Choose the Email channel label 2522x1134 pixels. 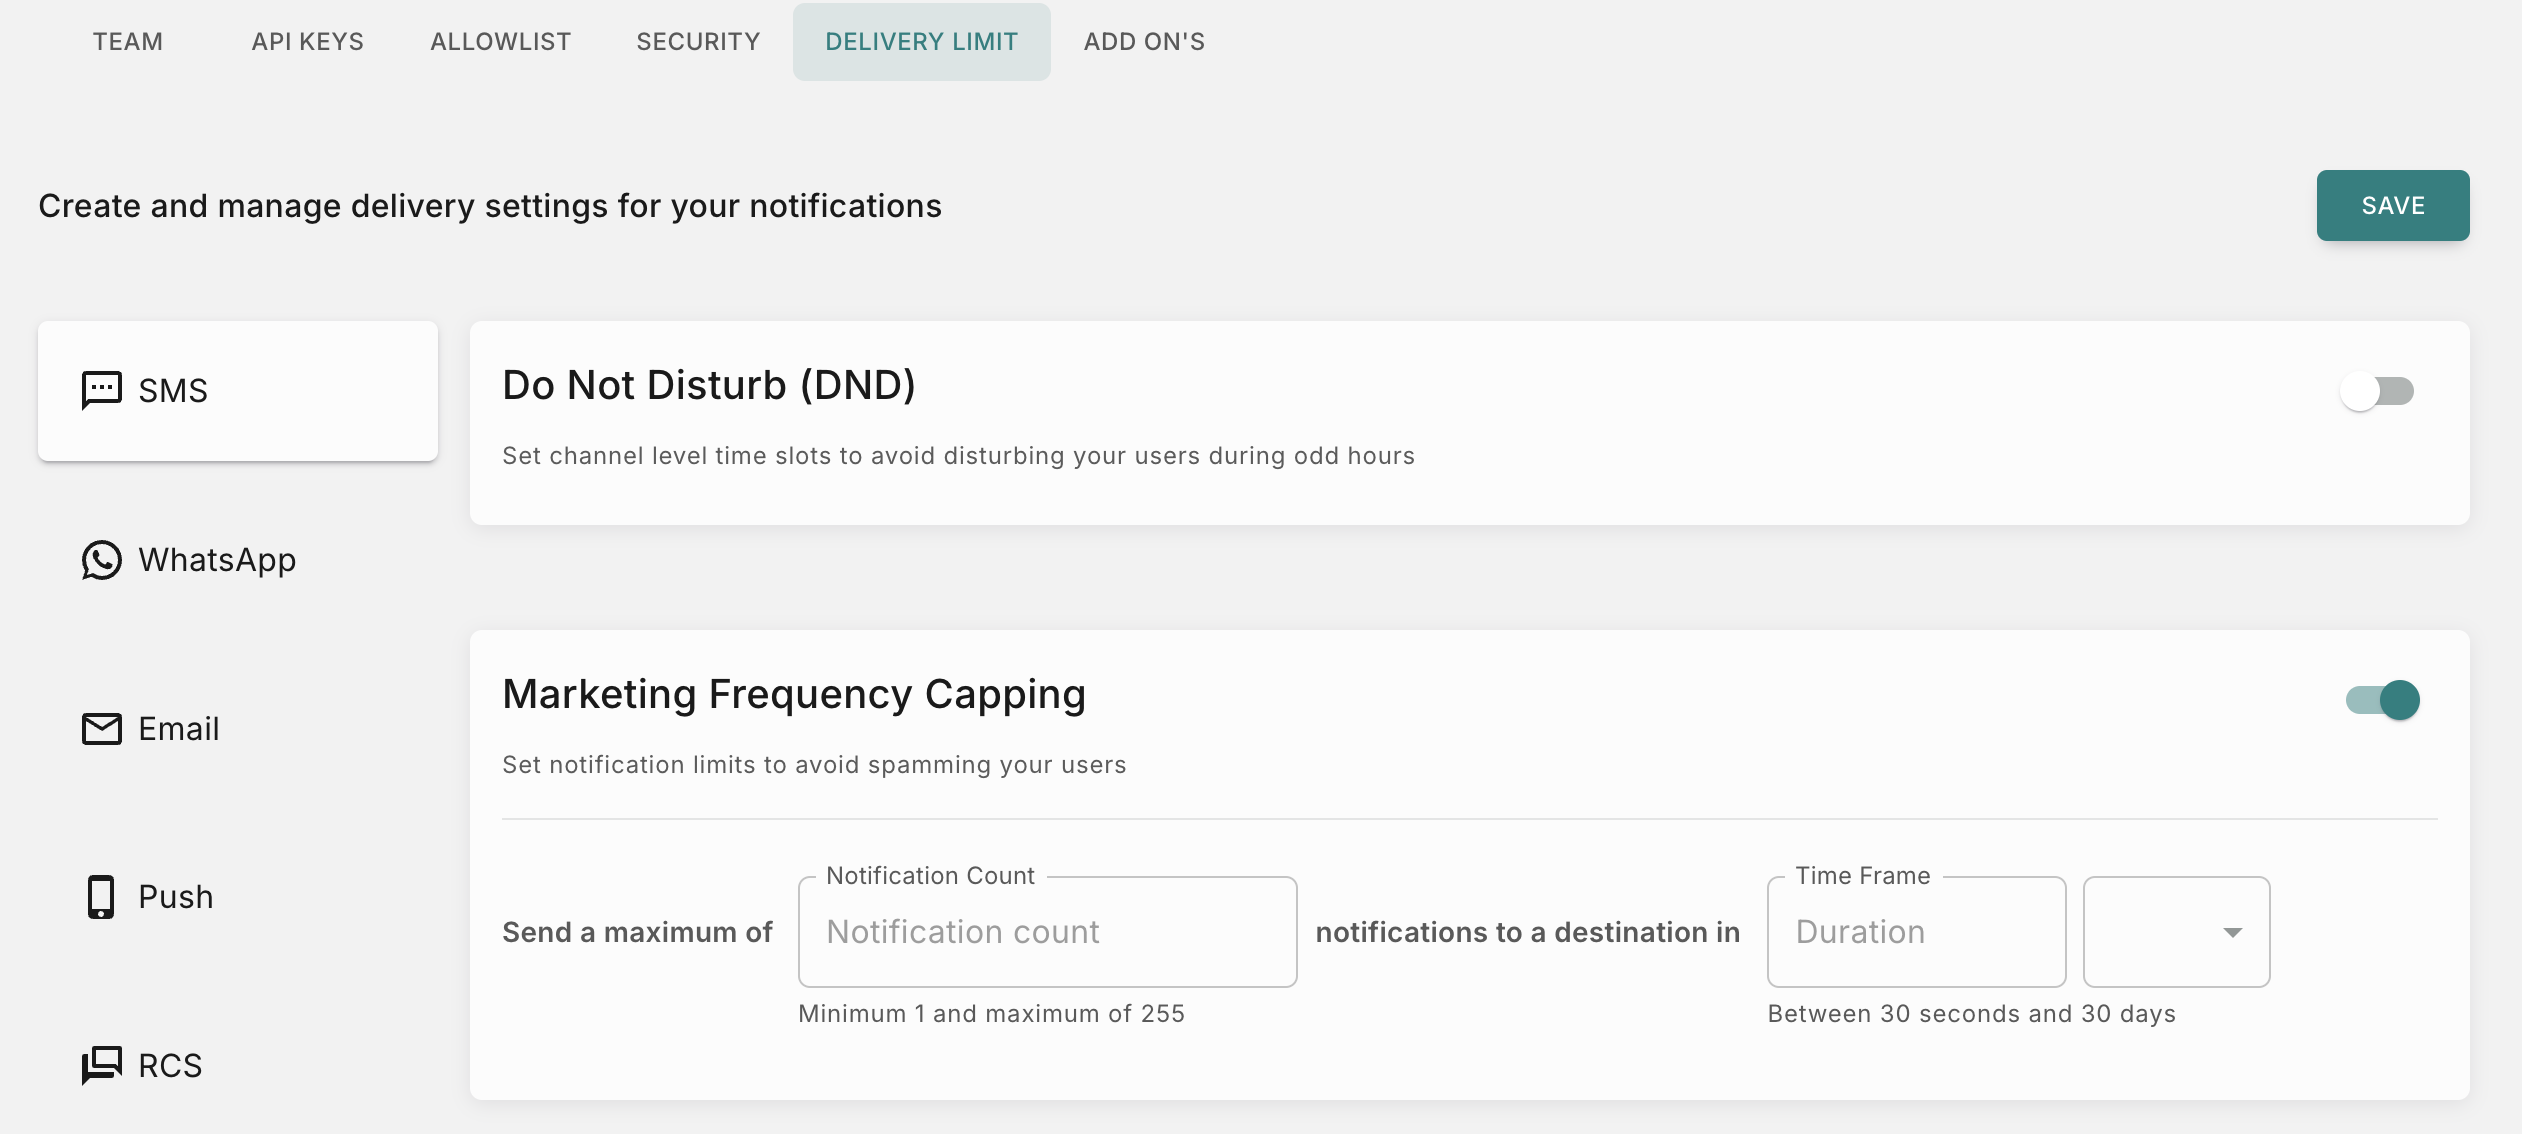pyautogui.click(x=179, y=729)
